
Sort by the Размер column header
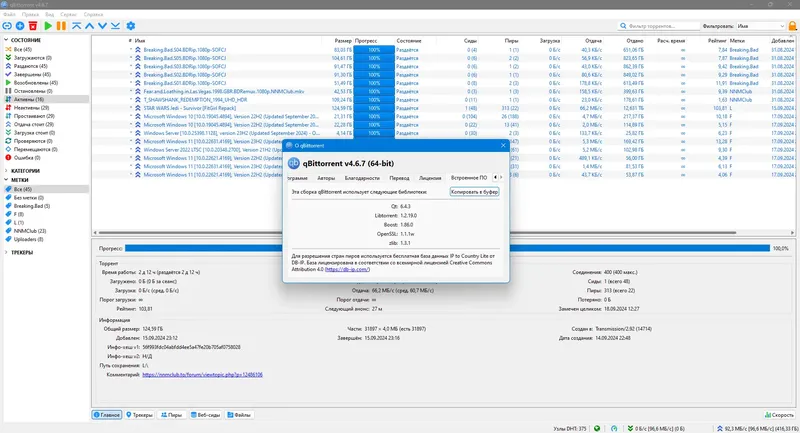[x=343, y=41]
